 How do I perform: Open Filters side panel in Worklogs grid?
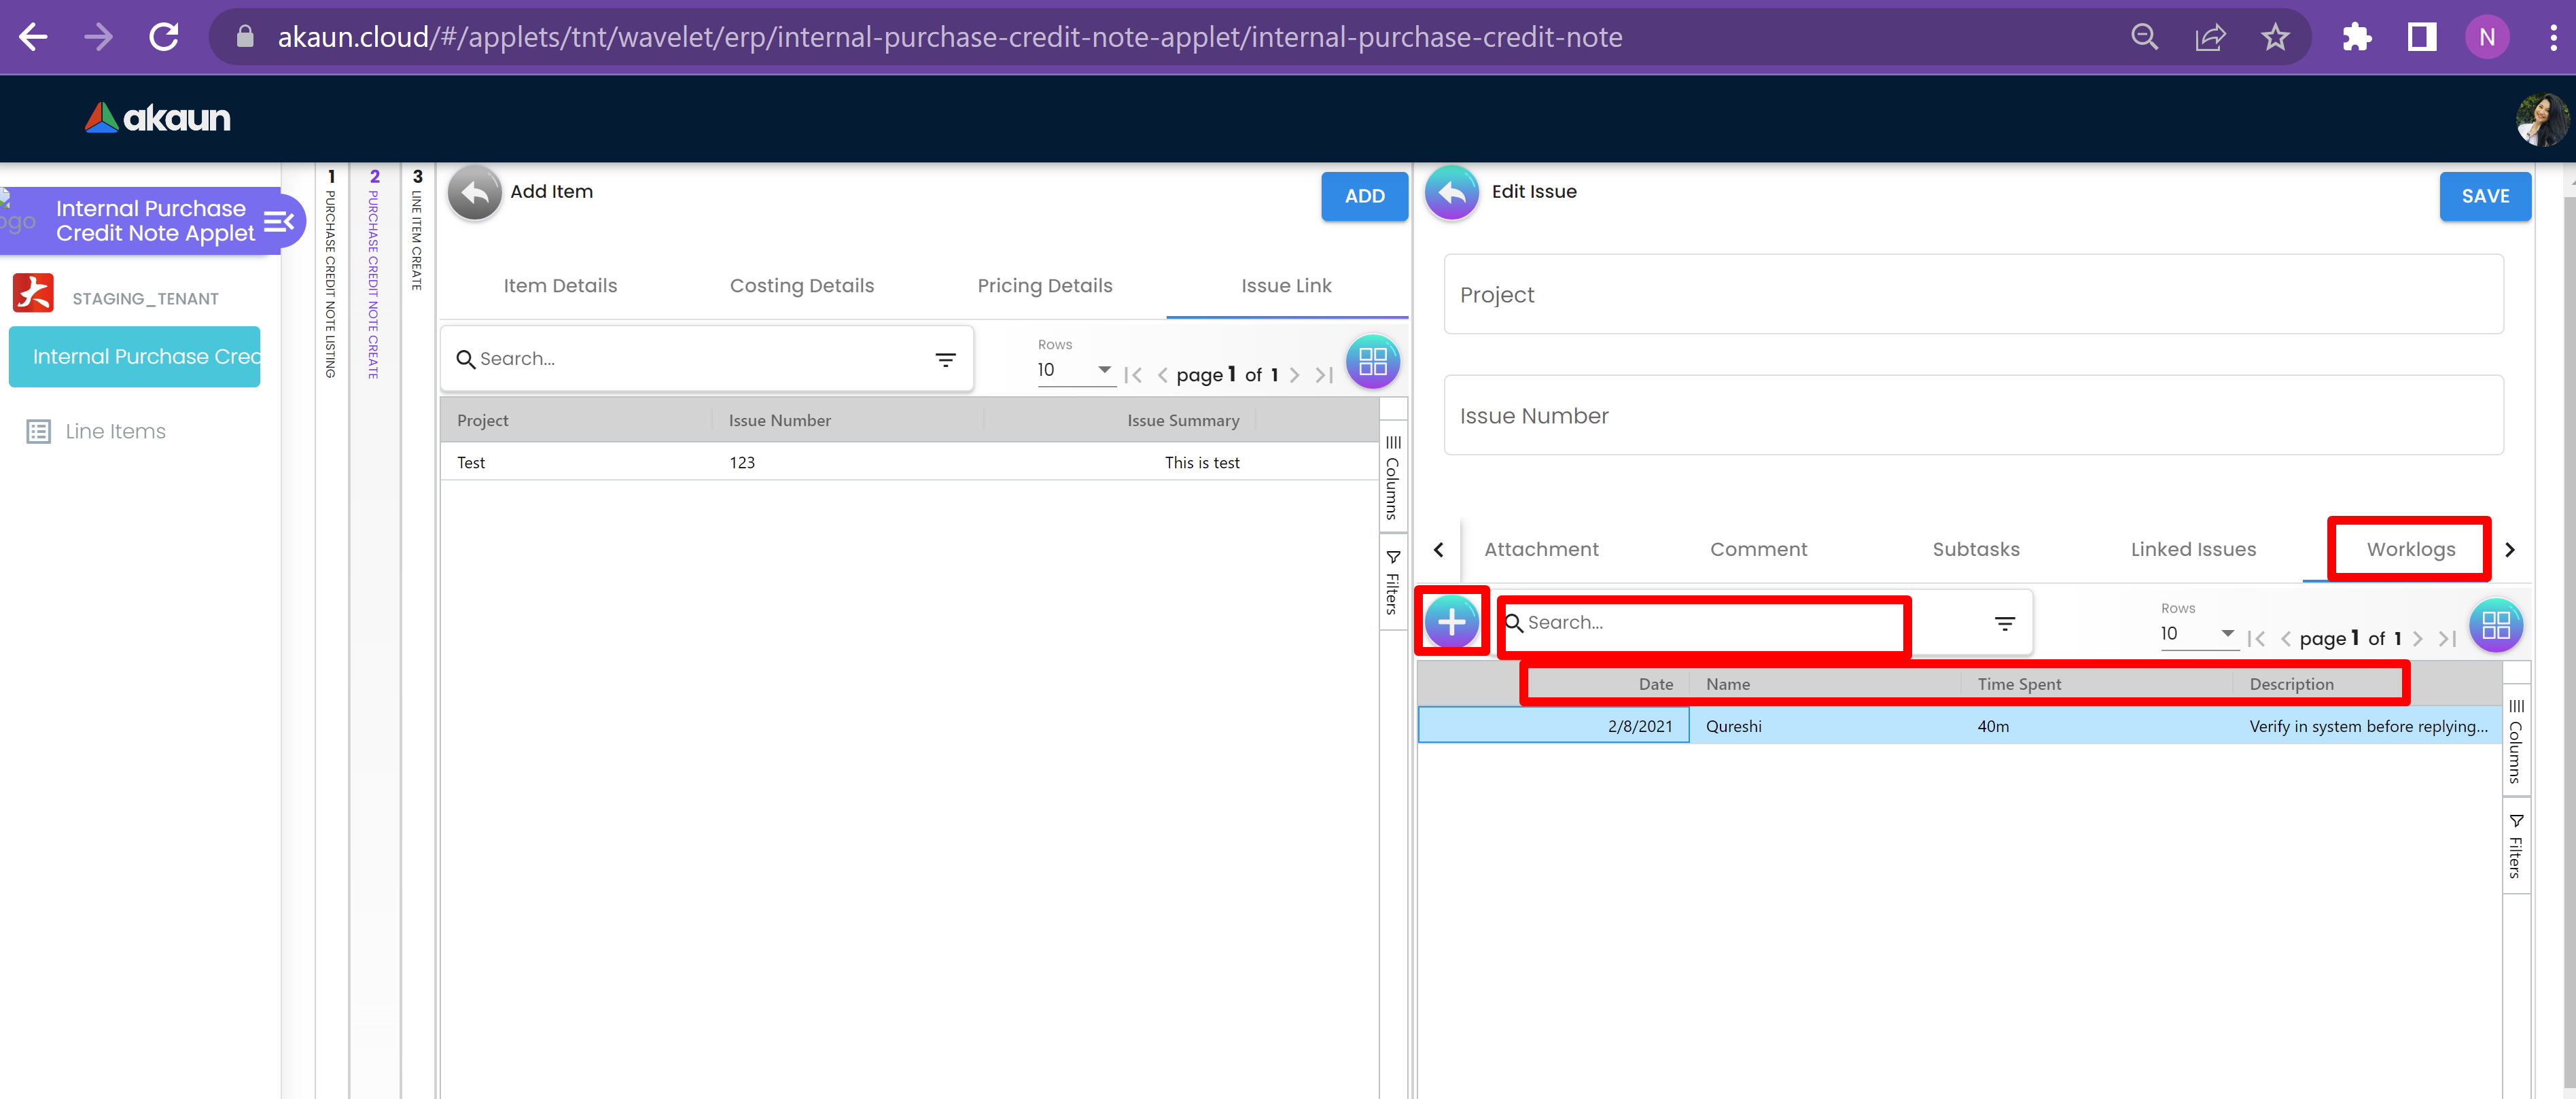point(2515,846)
